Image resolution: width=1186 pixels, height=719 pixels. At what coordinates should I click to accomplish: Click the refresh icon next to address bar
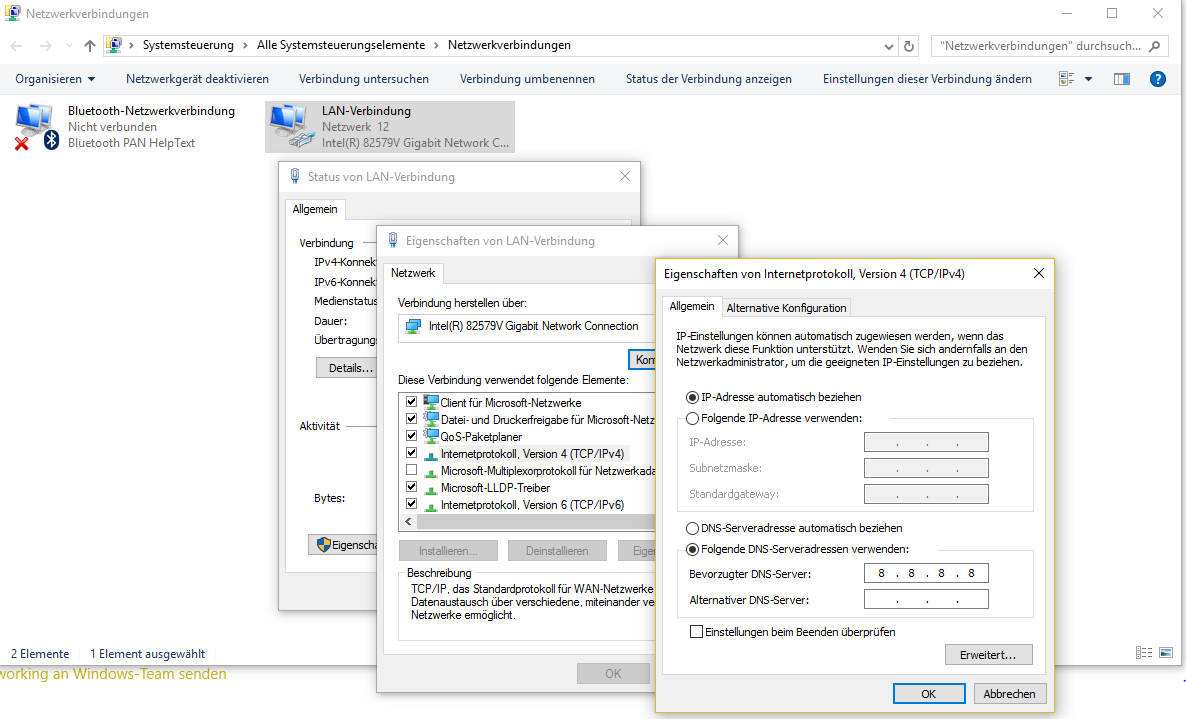pos(909,46)
